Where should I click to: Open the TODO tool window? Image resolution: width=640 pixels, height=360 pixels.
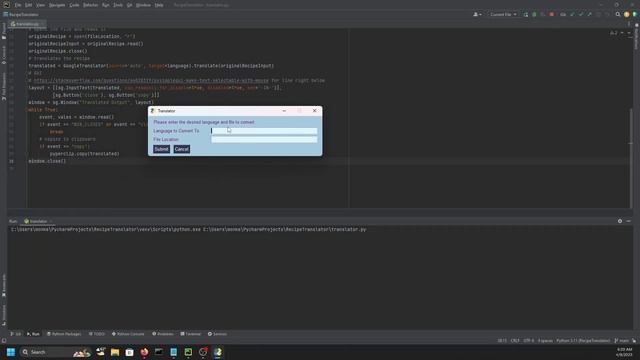coord(97,334)
